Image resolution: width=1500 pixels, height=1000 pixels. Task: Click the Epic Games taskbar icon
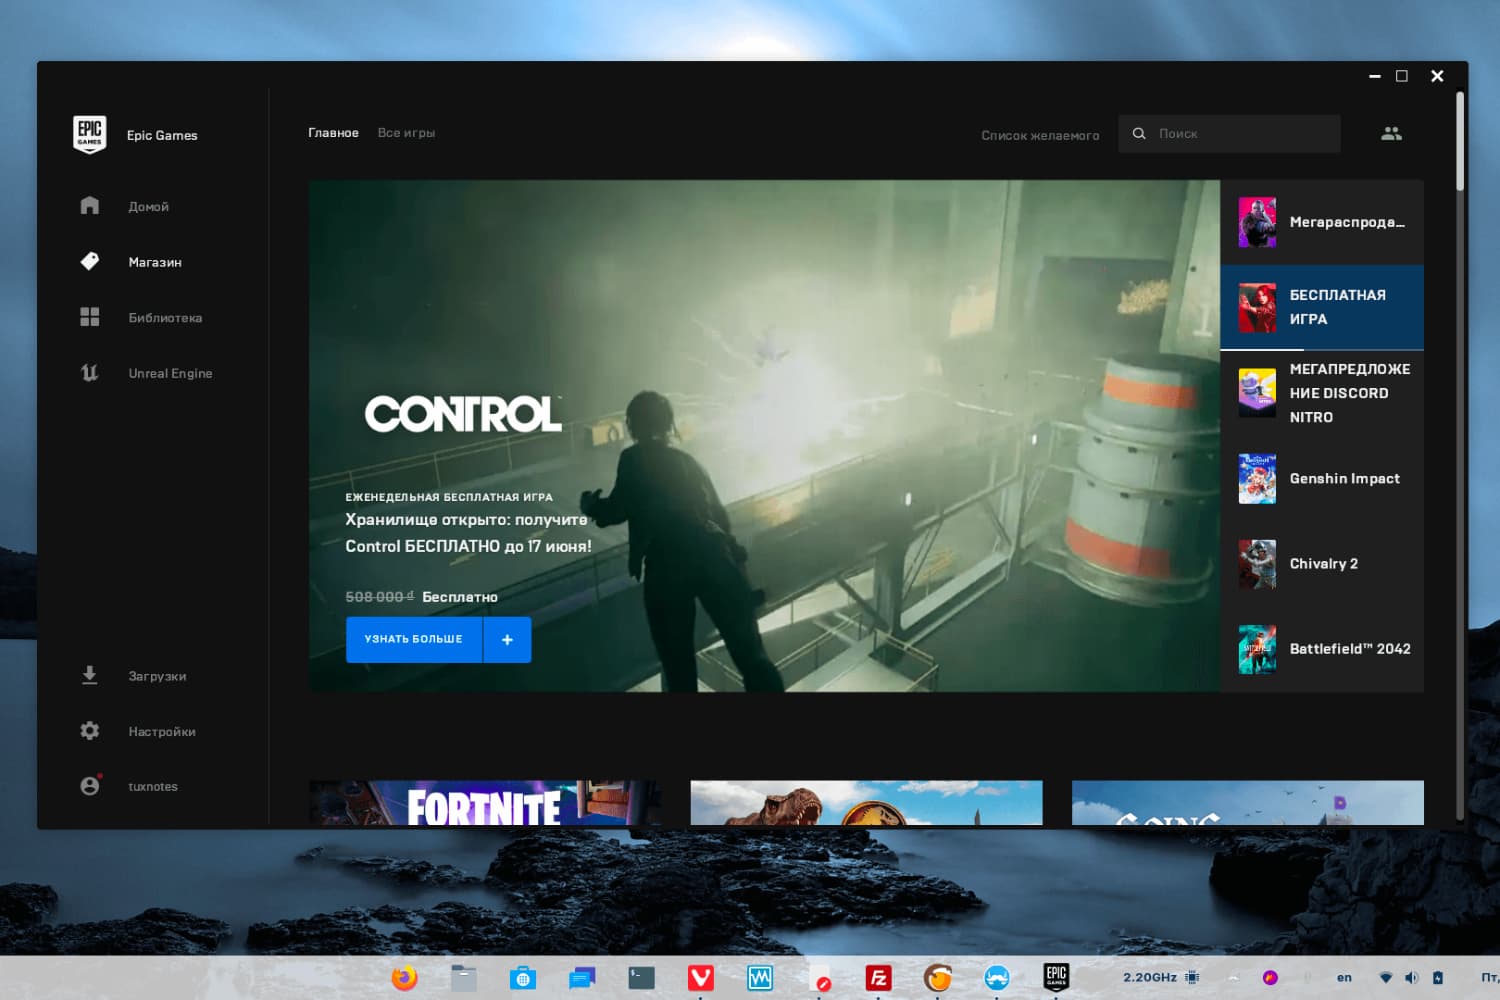click(1056, 977)
